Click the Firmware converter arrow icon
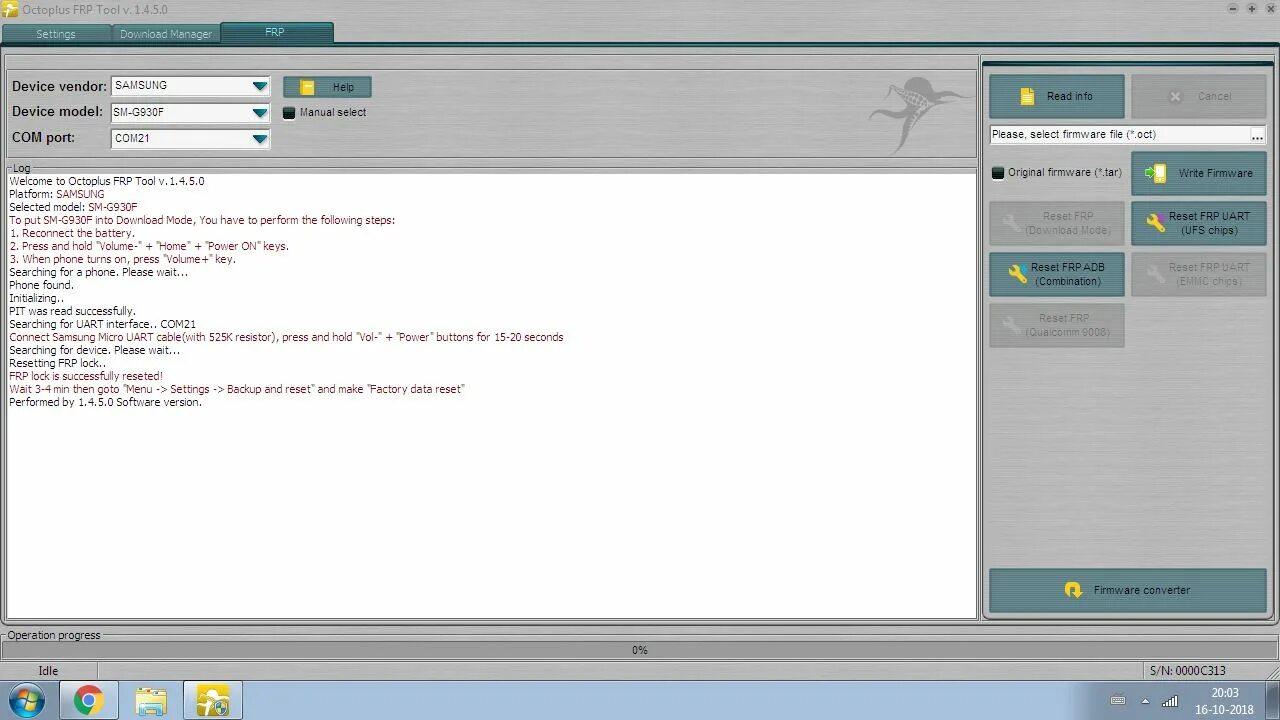The image size is (1280, 720). [x=1074, y=590]
